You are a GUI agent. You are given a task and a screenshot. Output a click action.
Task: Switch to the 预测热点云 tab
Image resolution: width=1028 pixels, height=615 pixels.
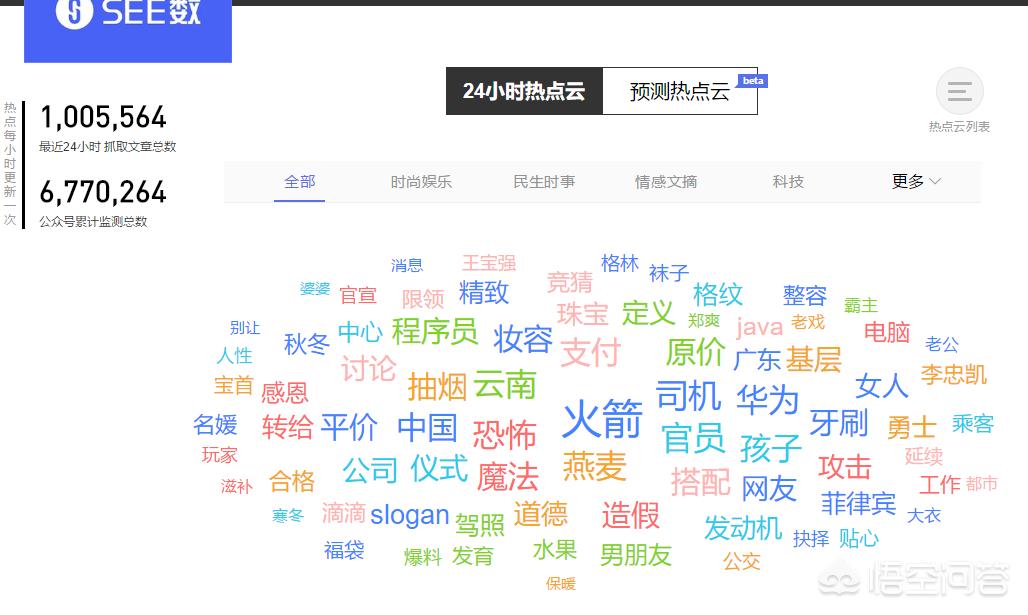coord(680,91)
